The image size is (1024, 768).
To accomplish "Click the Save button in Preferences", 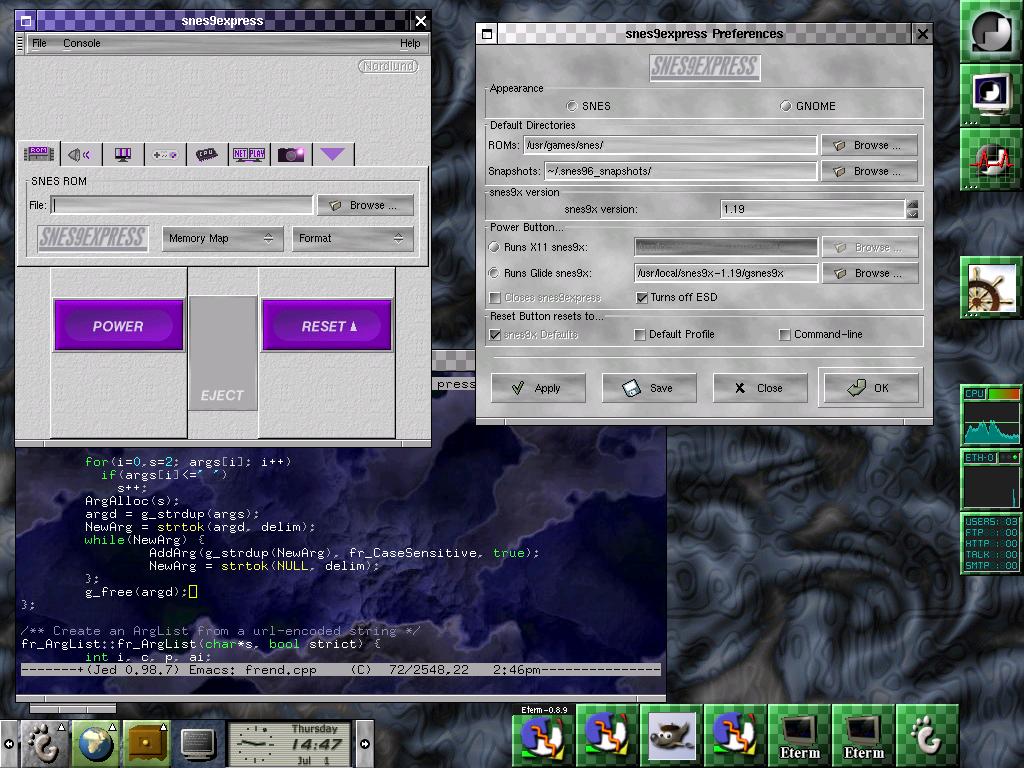I will coord(648,388).
